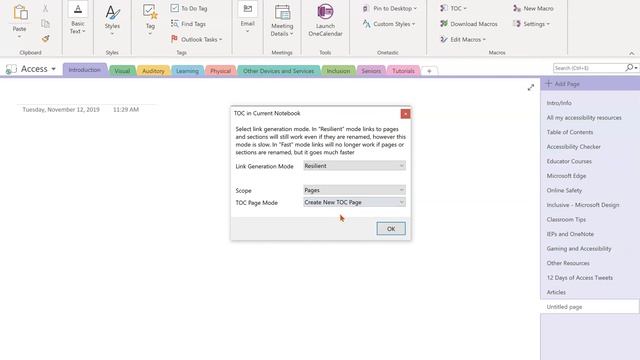Select the Untitled page entry
Viewport: 640px width, 360px height.
590,307
